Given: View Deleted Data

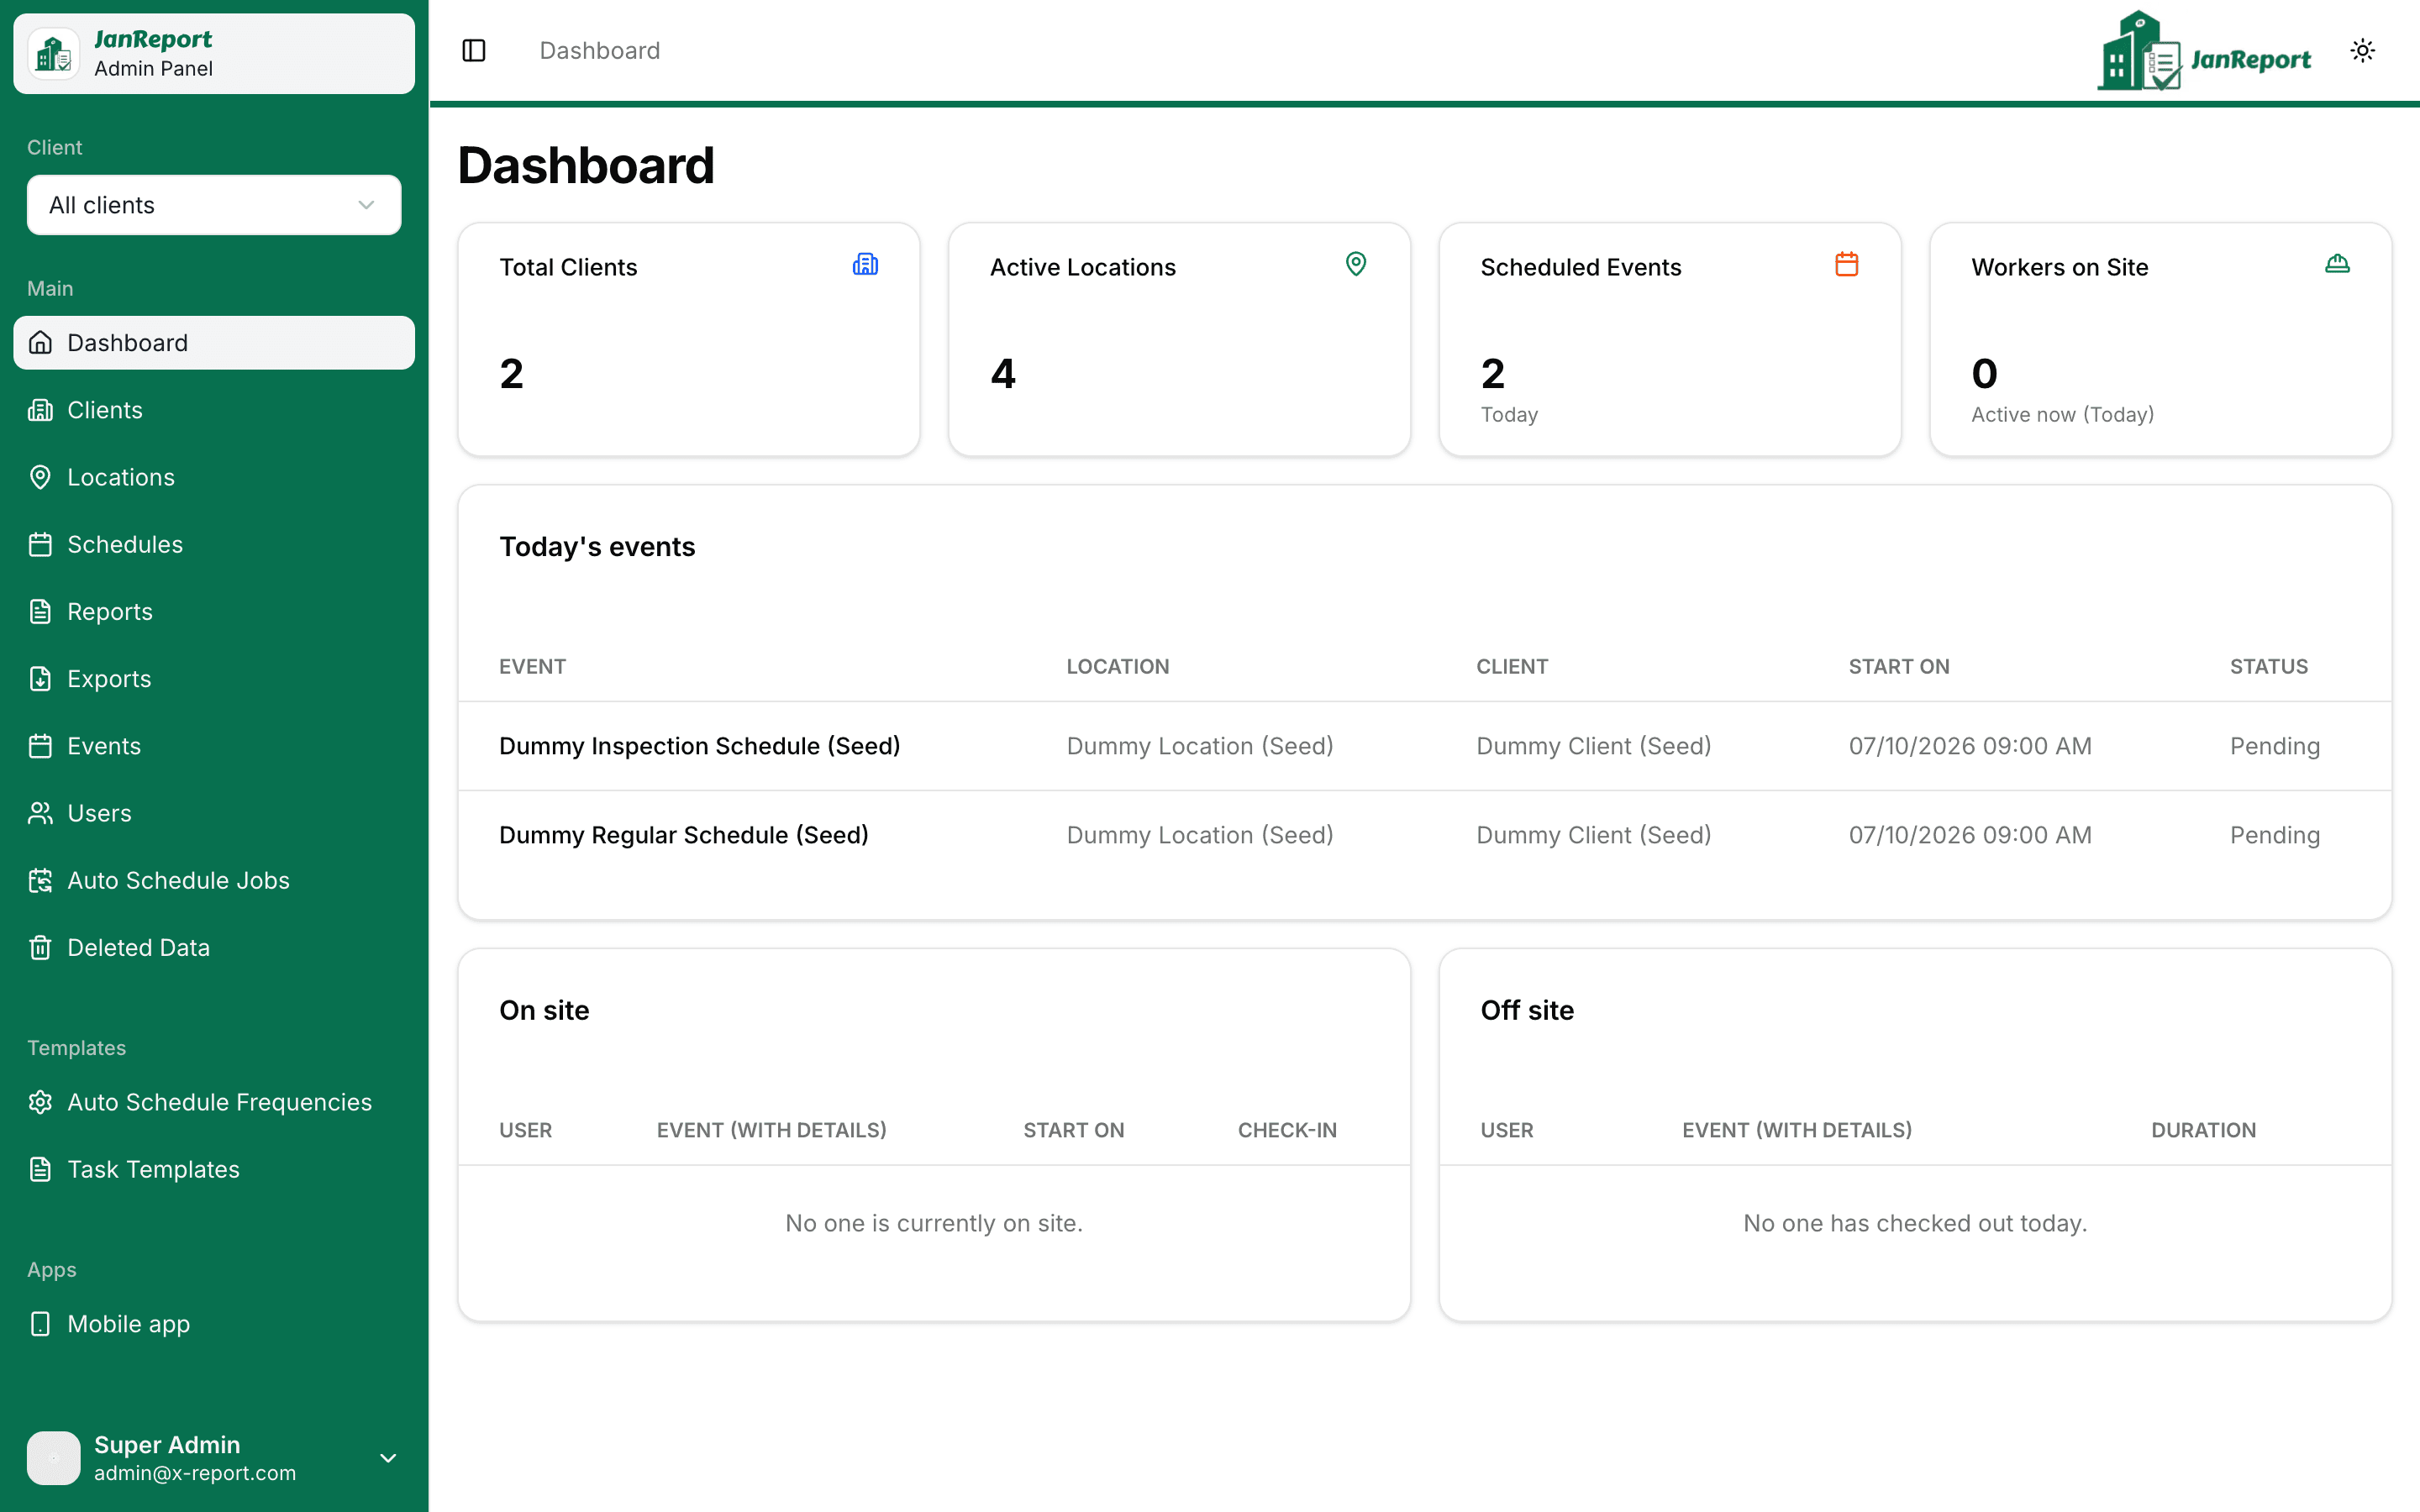Looking at the screenshot, I should (214, 947).
